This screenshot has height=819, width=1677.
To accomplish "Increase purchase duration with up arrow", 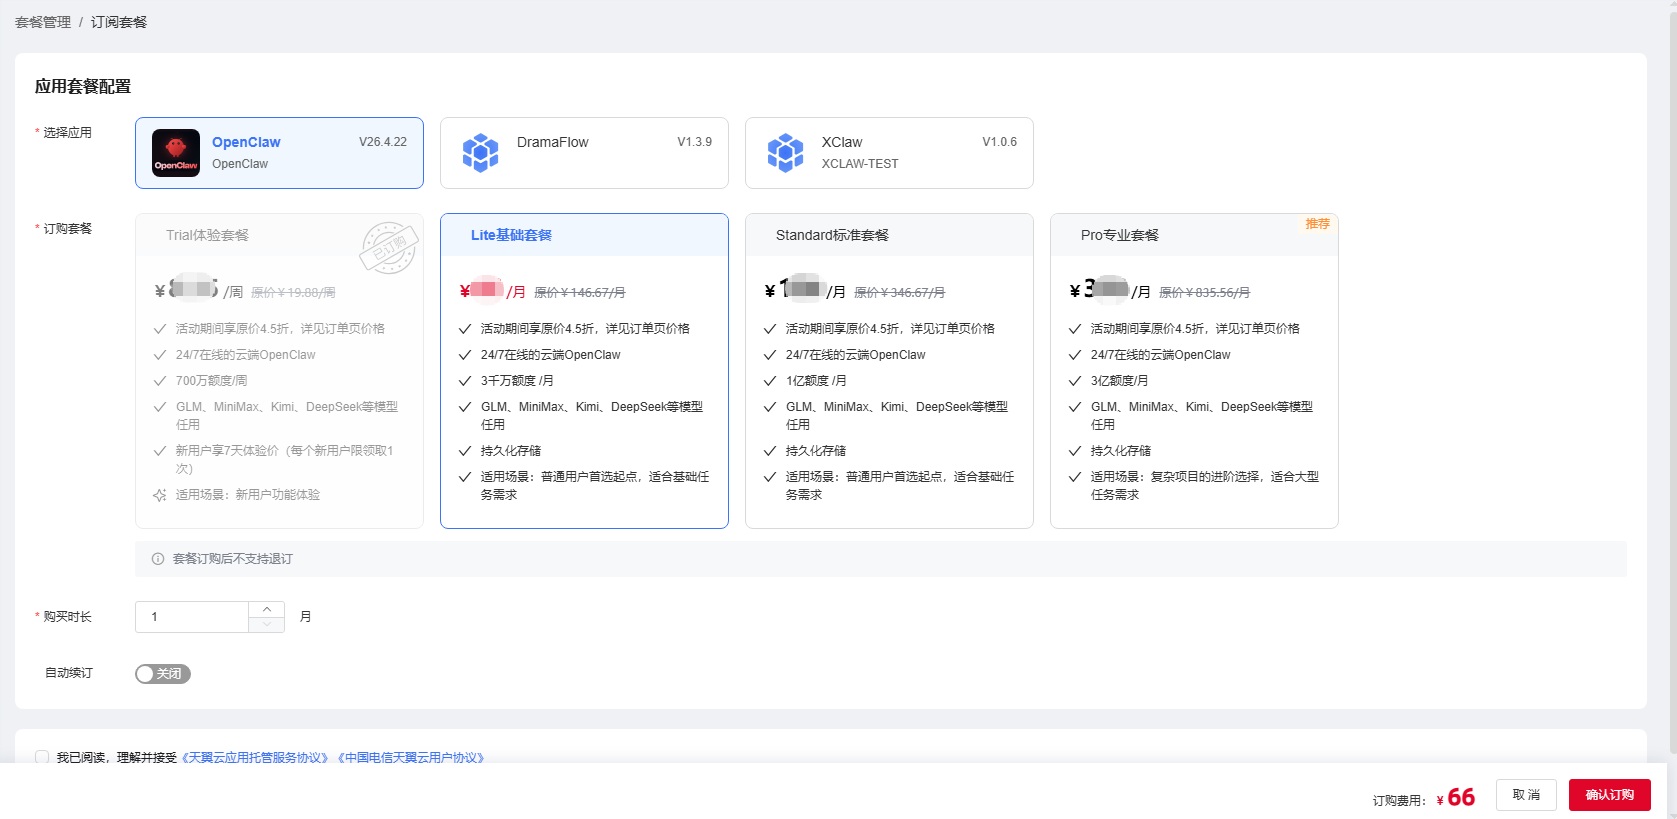I will coord(267,609).
